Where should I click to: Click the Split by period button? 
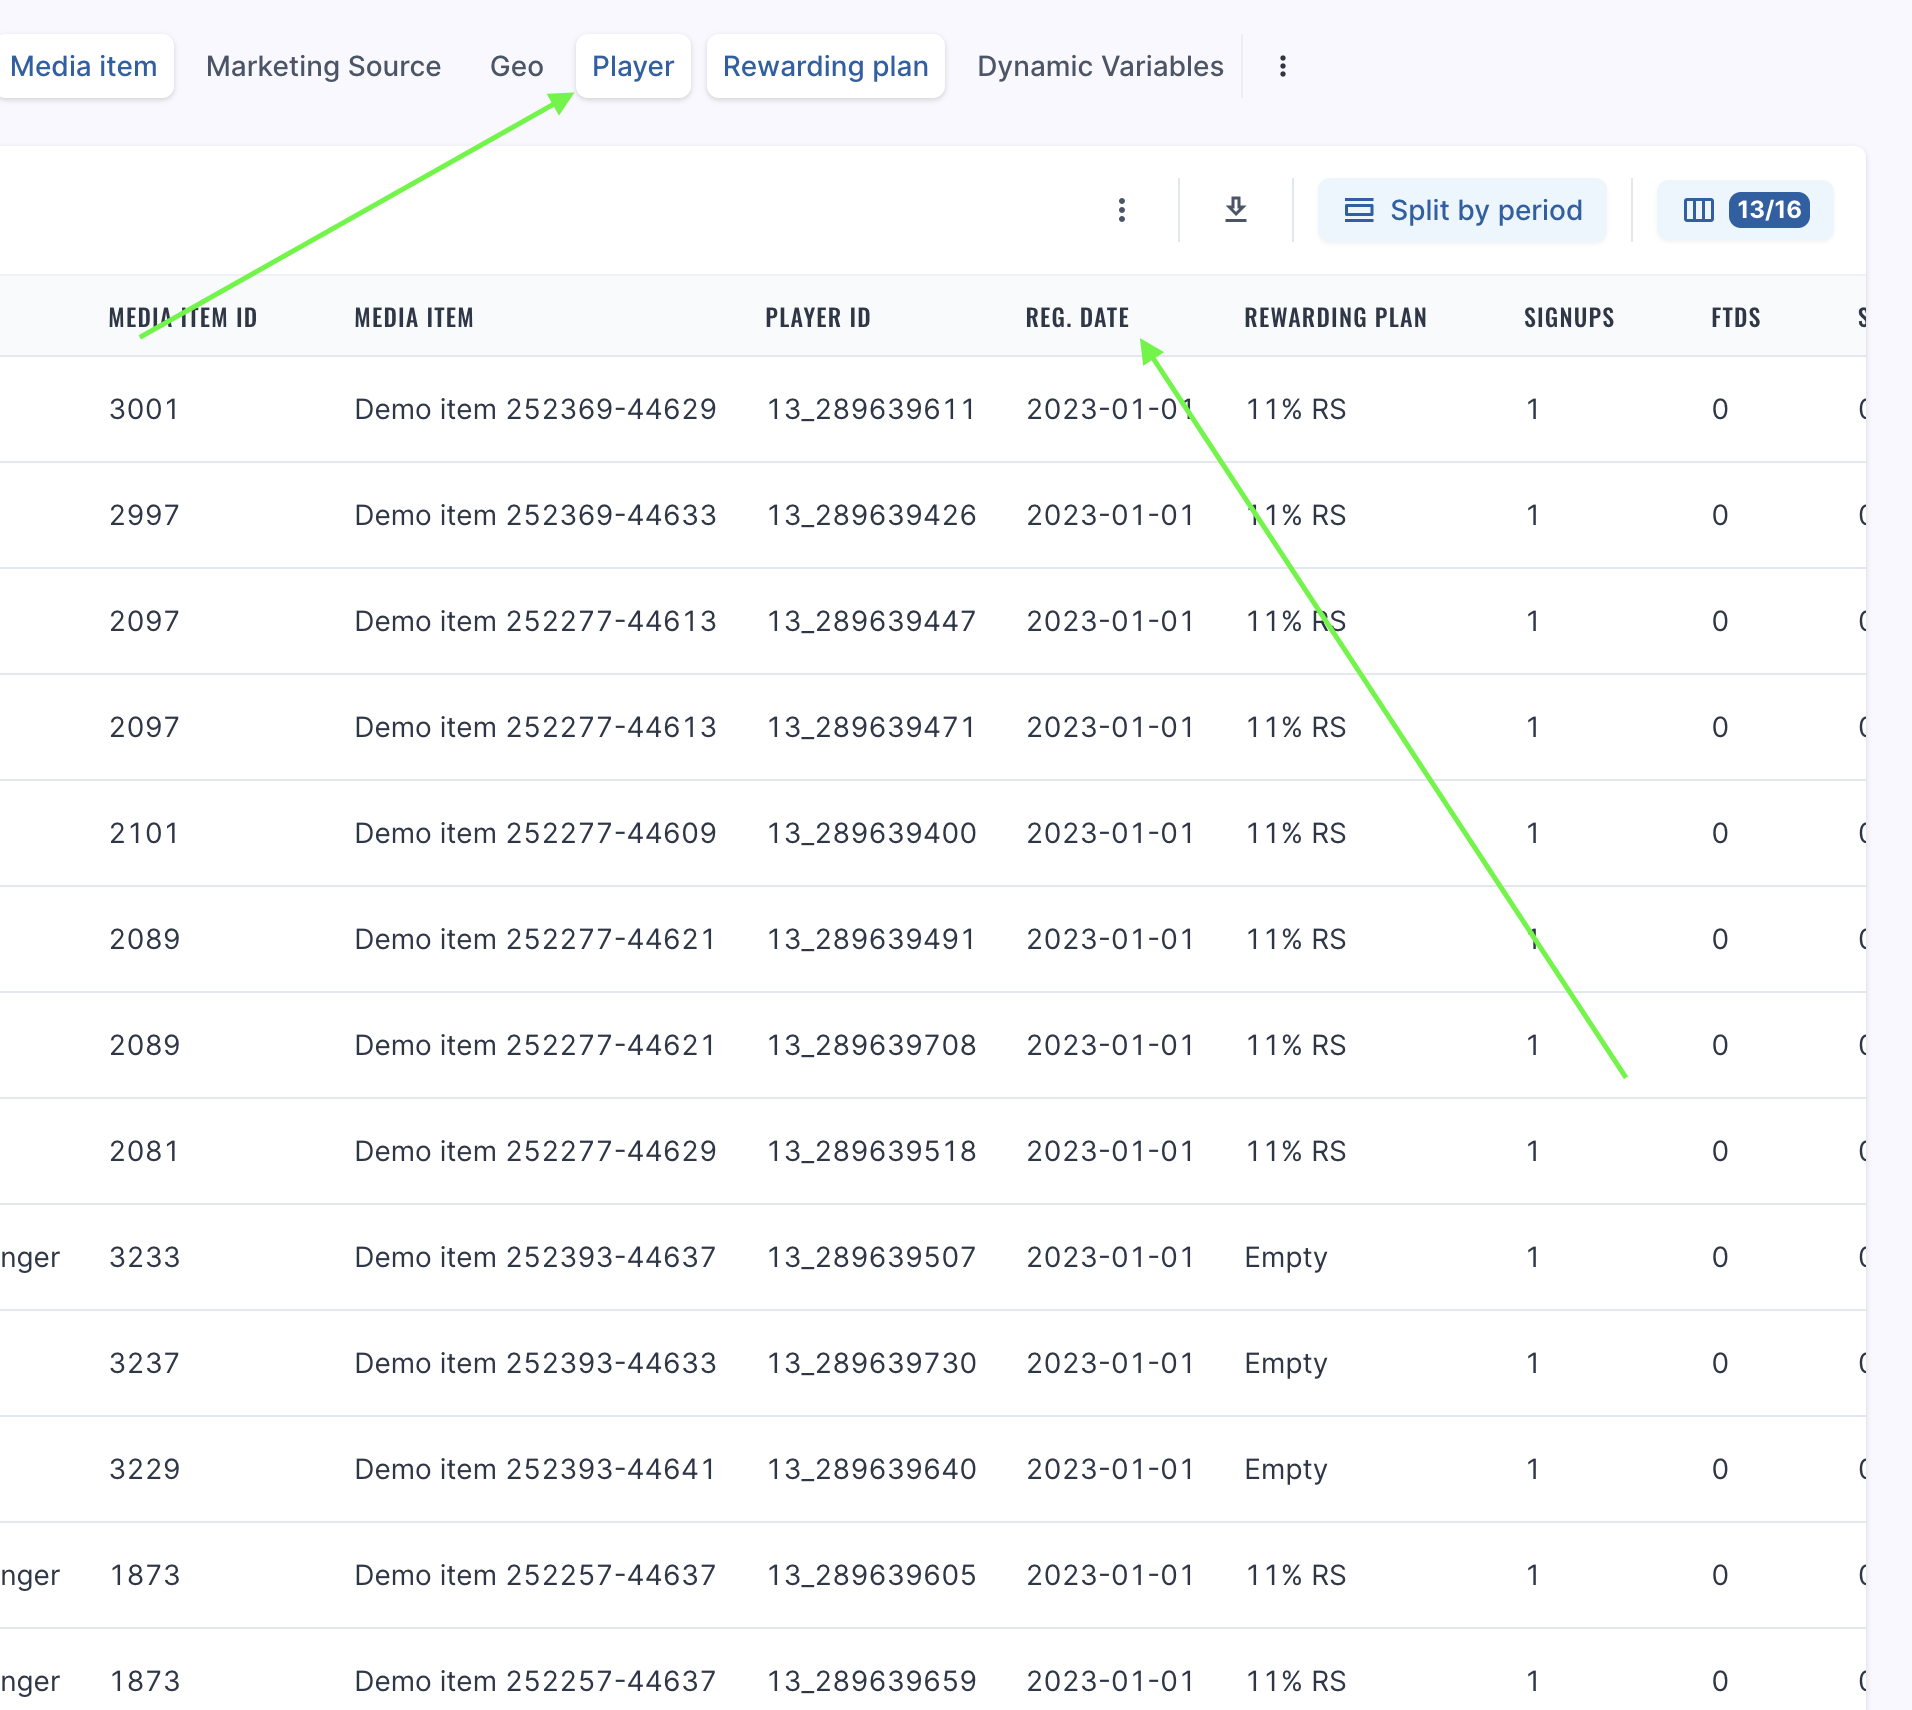click(1462, 210)
